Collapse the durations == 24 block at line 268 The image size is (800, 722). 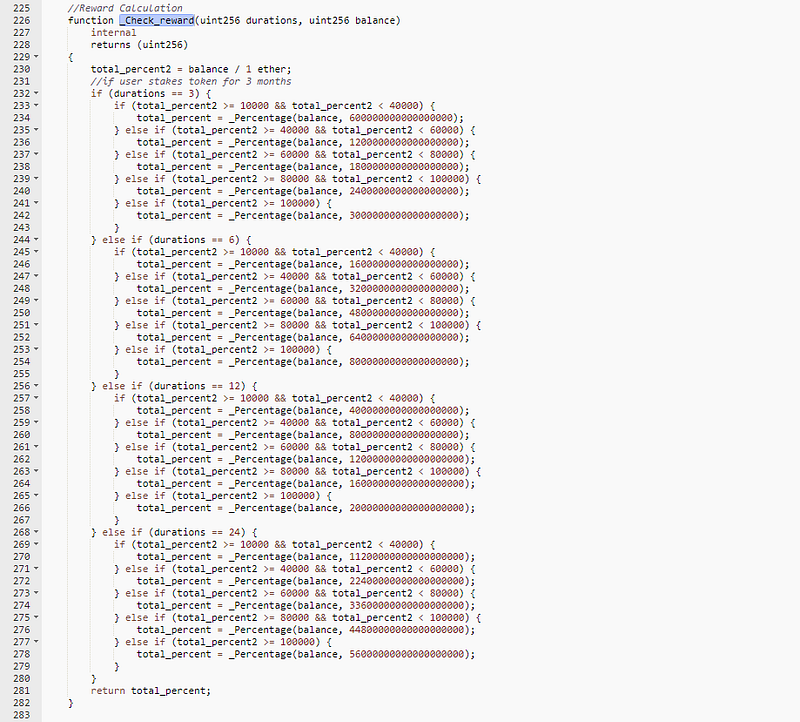[x=37, y=532]
